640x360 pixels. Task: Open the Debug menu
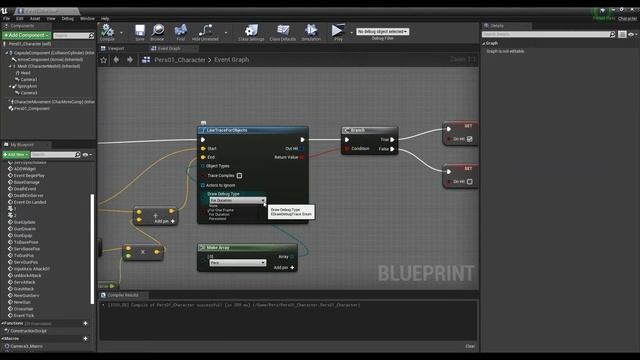click(x=67, y=18)
